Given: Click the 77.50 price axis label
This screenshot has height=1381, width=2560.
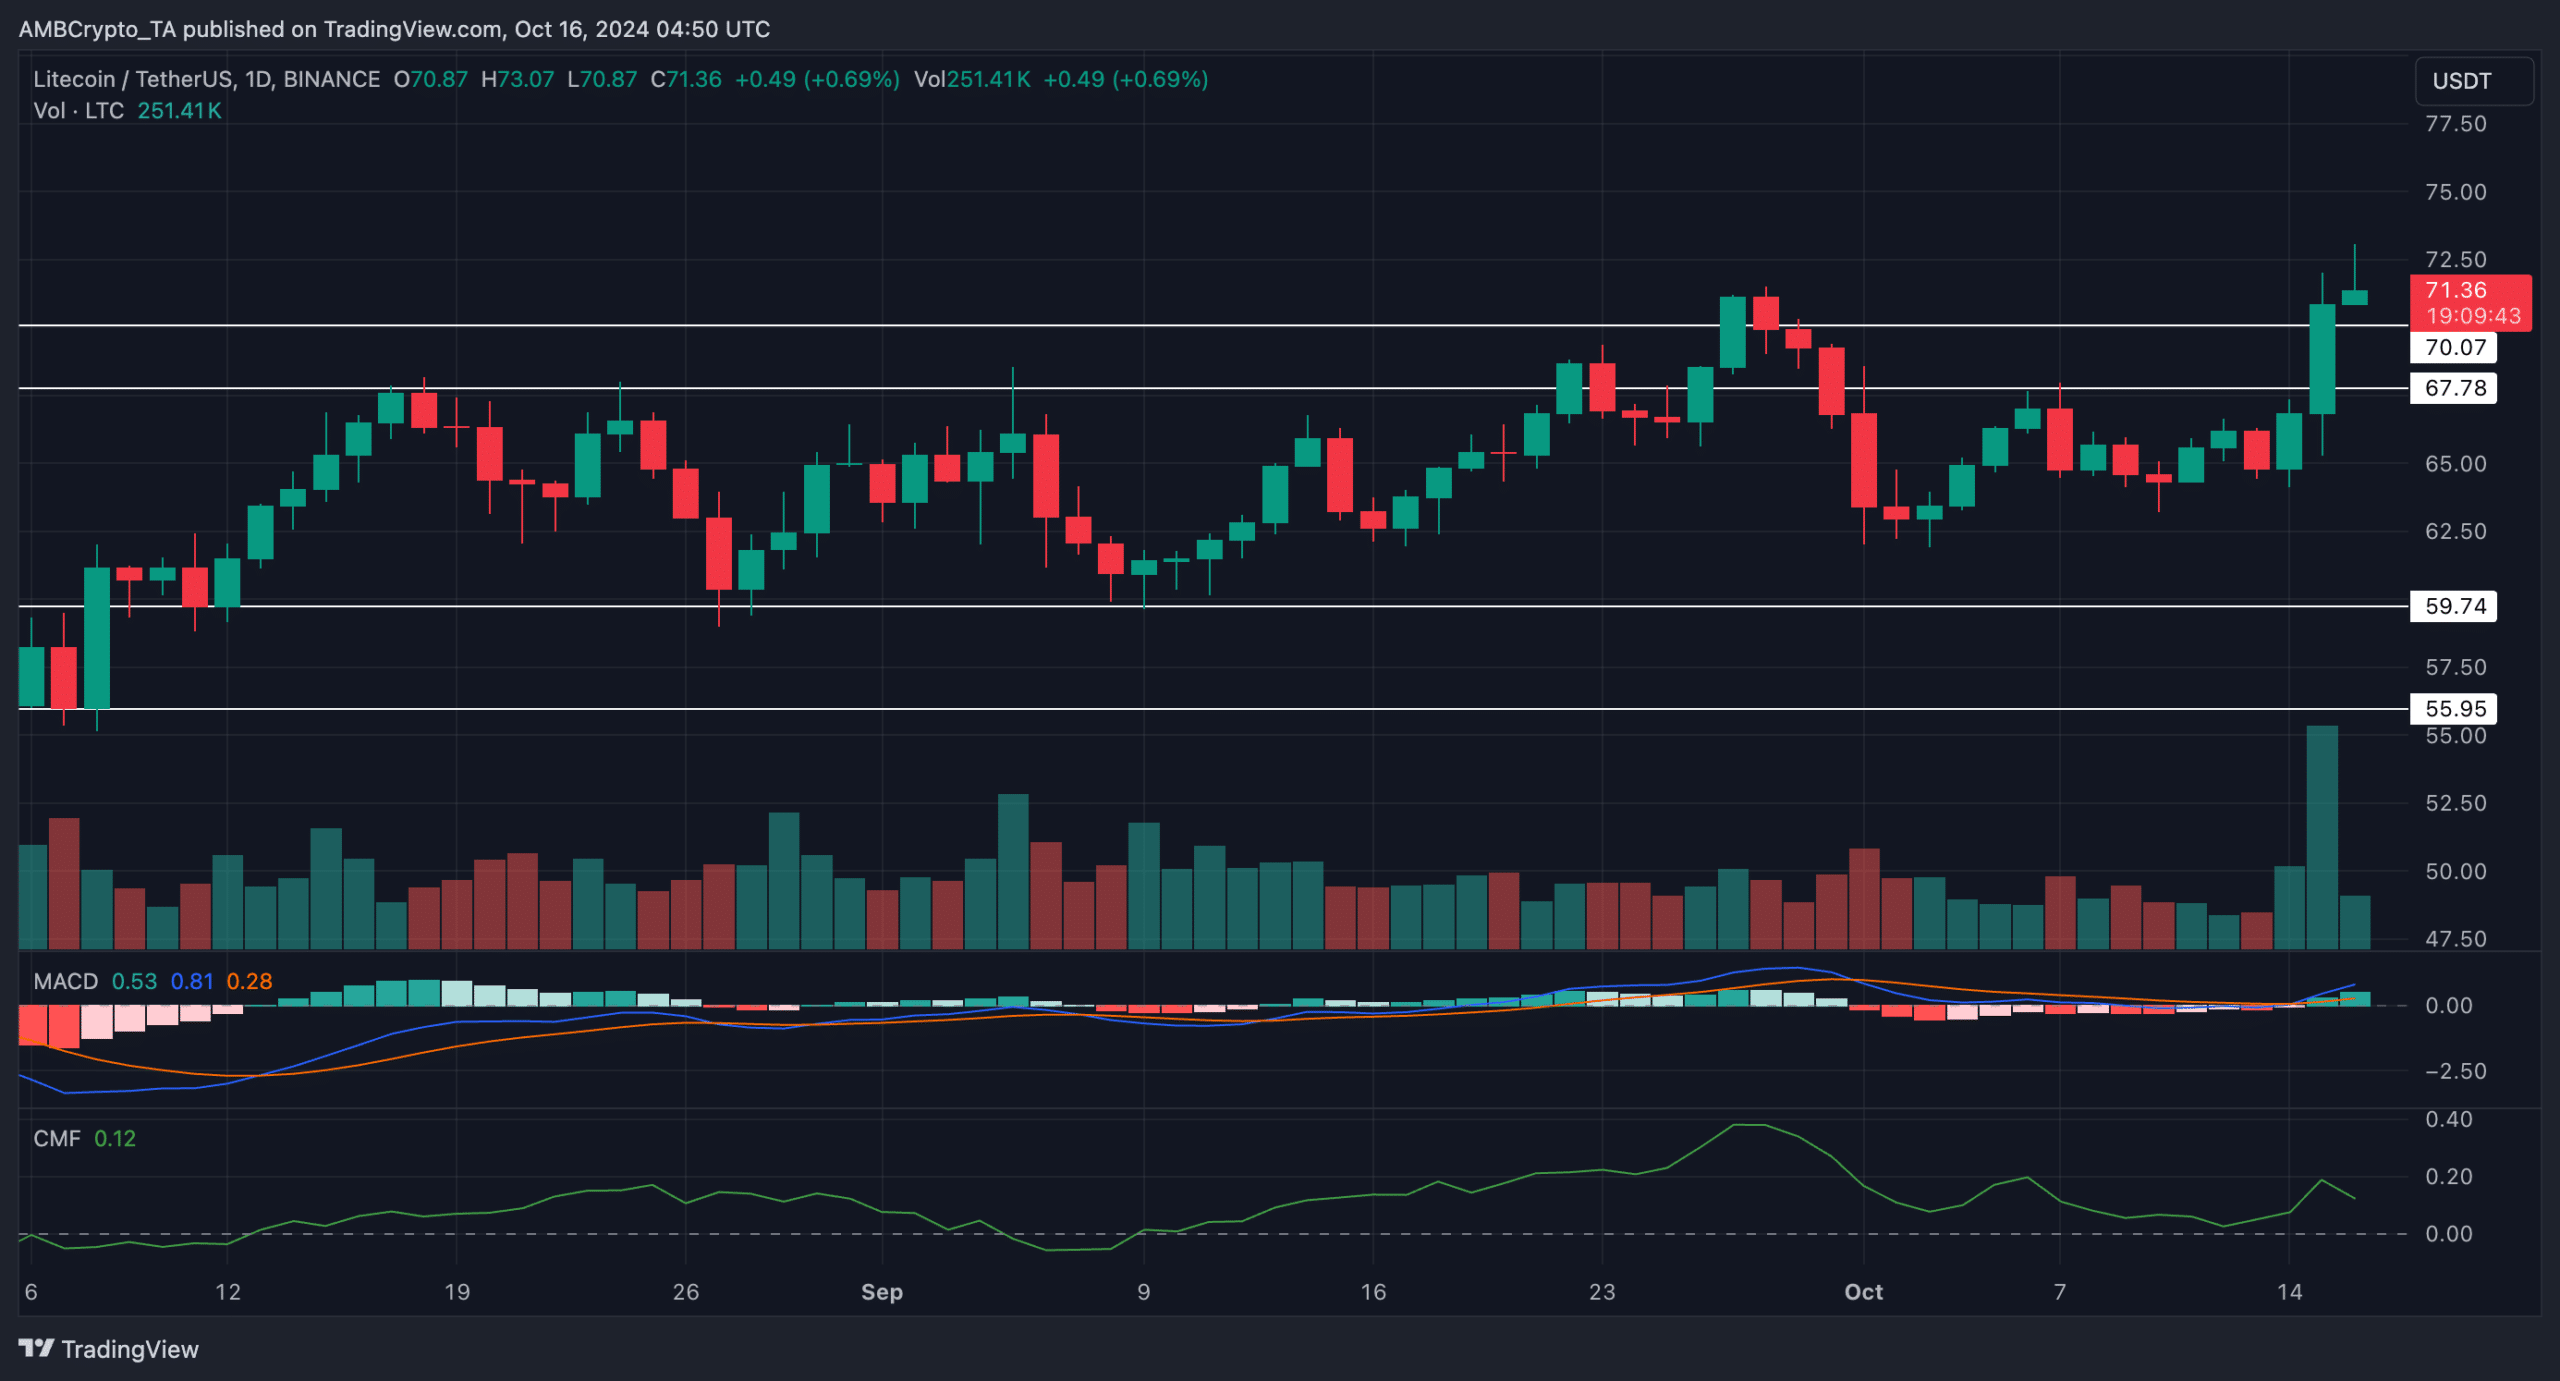Looking at the screenshot, I should pos(2455,124).
